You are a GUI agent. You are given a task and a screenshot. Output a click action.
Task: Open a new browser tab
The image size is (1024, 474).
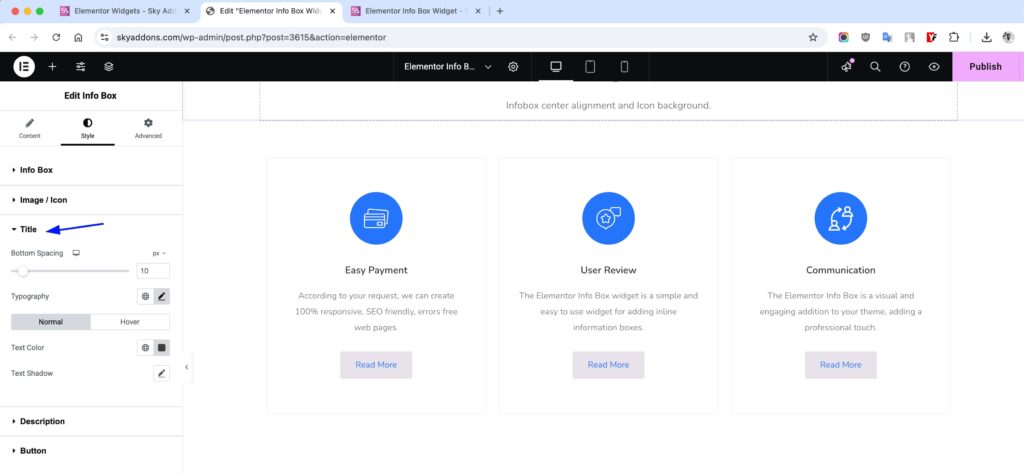click(x=500, y=11)
